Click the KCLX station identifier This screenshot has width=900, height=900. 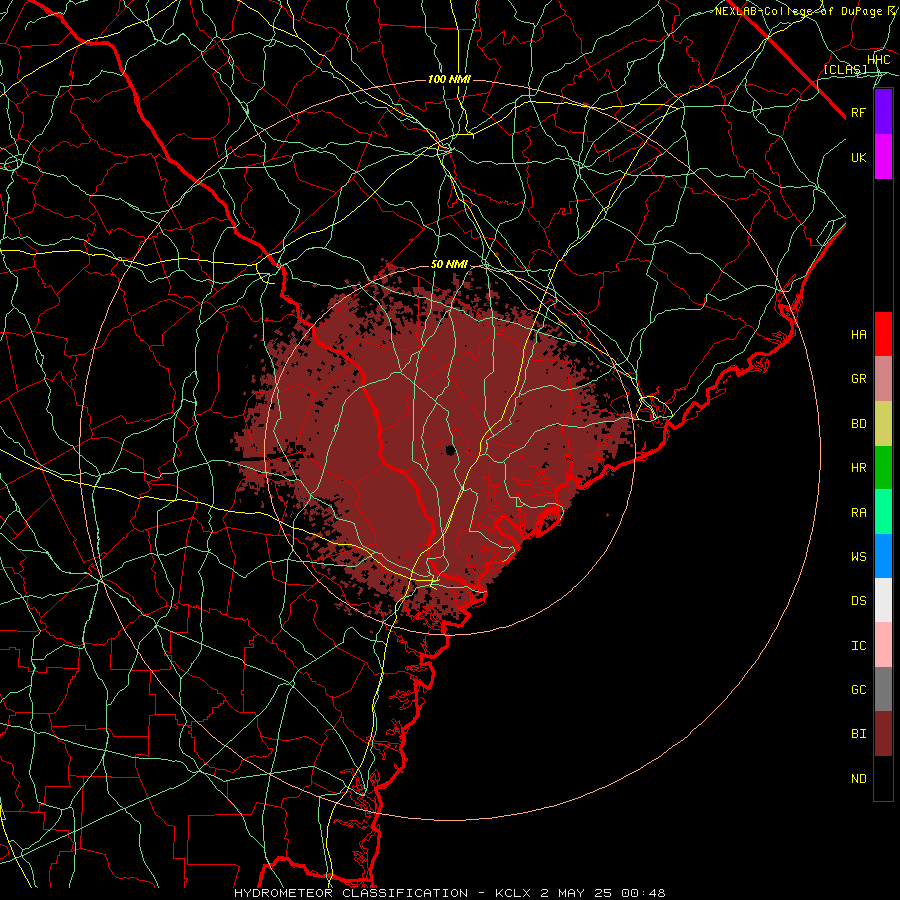pyautogui.click(x=513, y=893)
